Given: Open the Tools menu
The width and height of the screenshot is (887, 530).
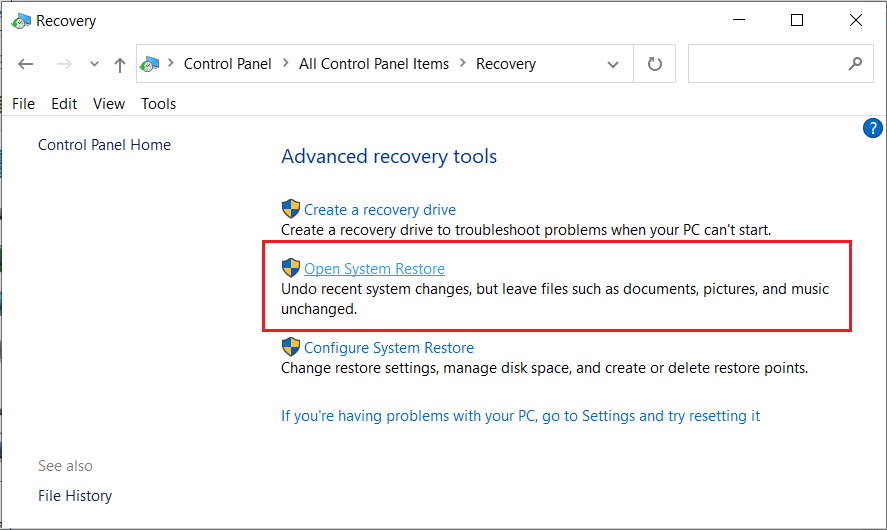Looking at the screenshot, I should tap(158, 103).
